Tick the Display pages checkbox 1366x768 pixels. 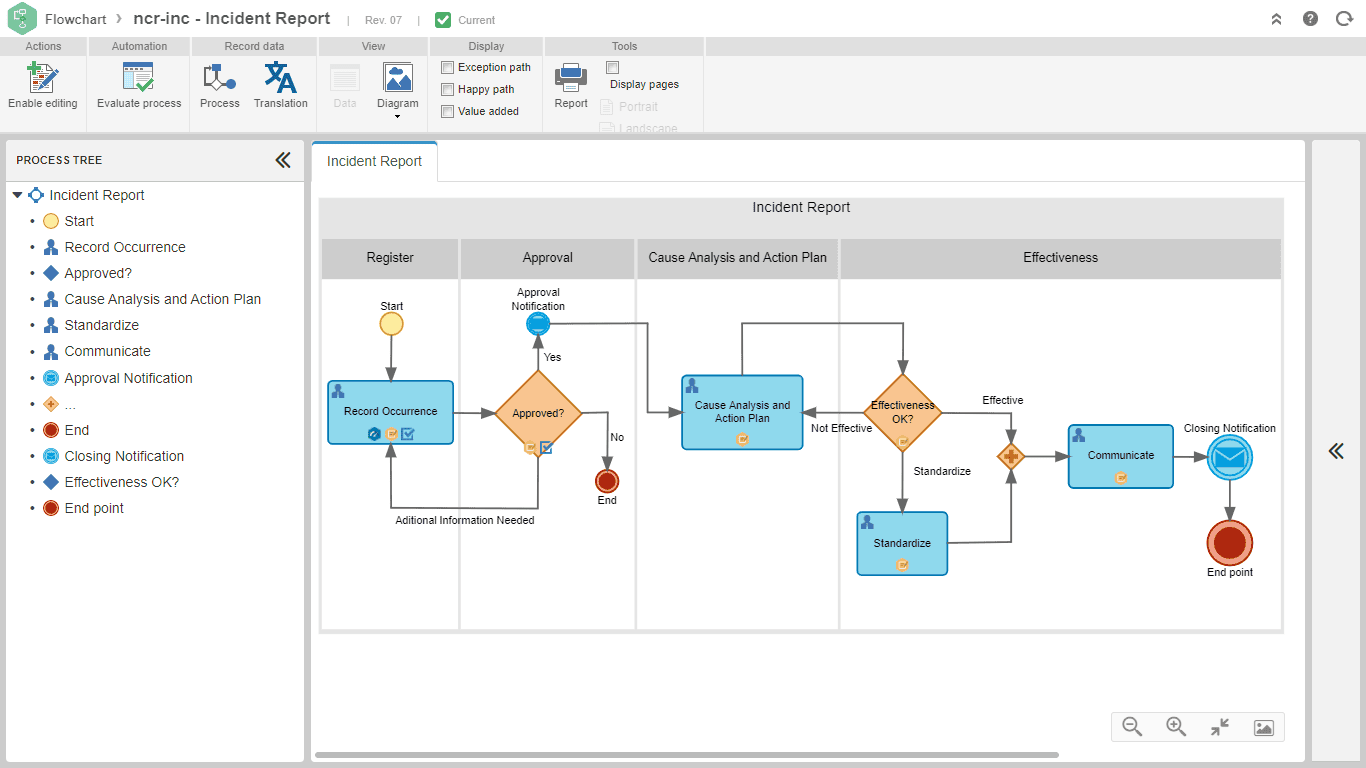613,67
